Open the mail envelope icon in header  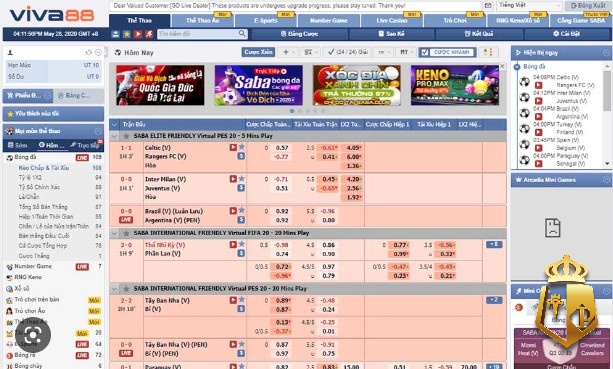pos(488,6)
